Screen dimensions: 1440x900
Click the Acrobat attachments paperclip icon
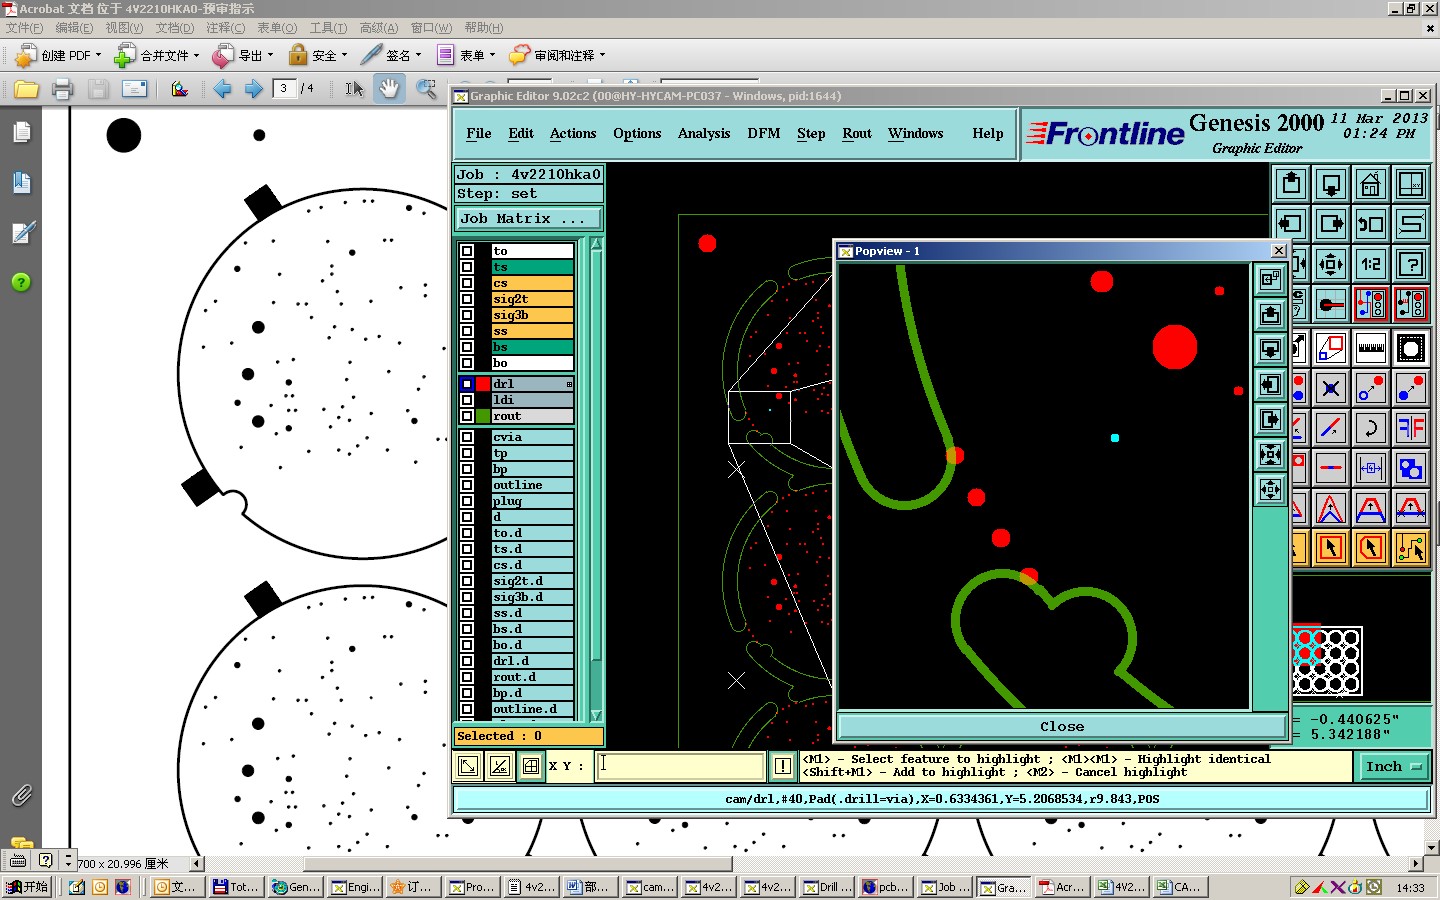pyautogui.click(x=21, y=795)
